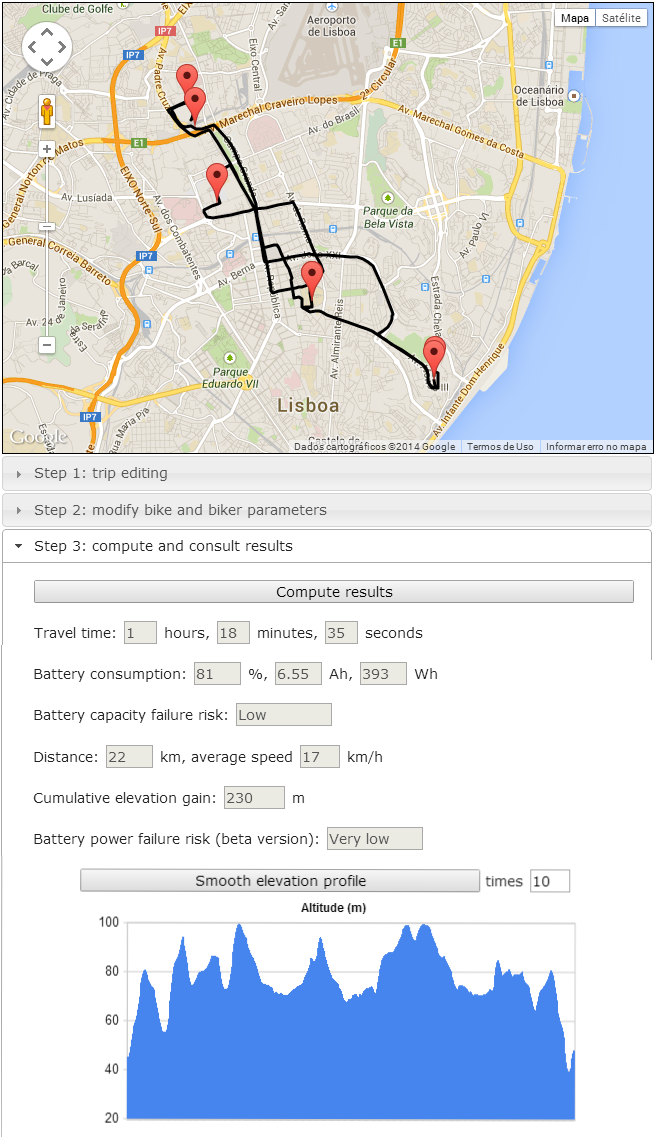
Task: Zoom out with the minus button
Action: coord(47,345)
